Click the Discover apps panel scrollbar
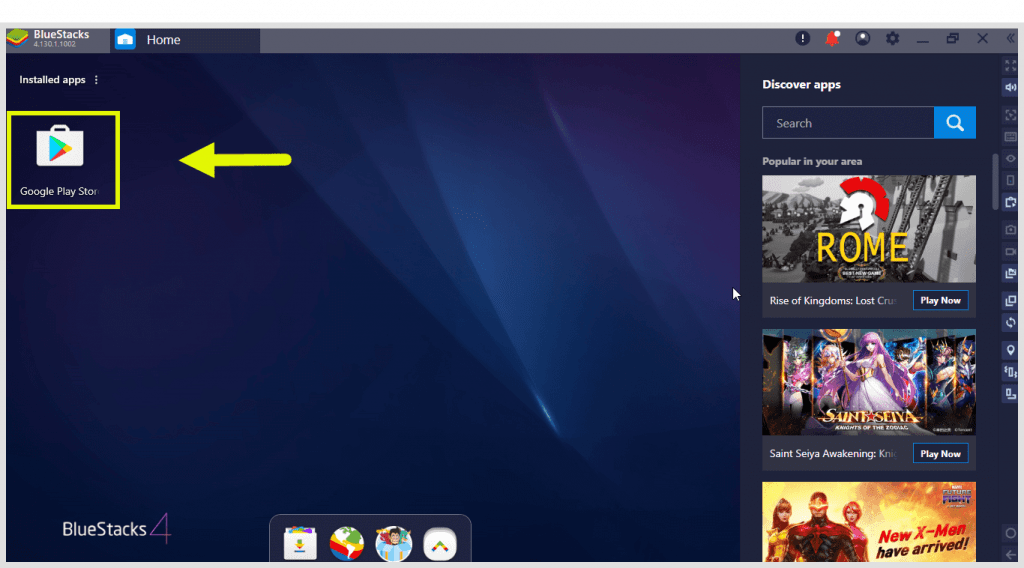Viewport: 1024px width, 568px height. (x=995, y=181)
